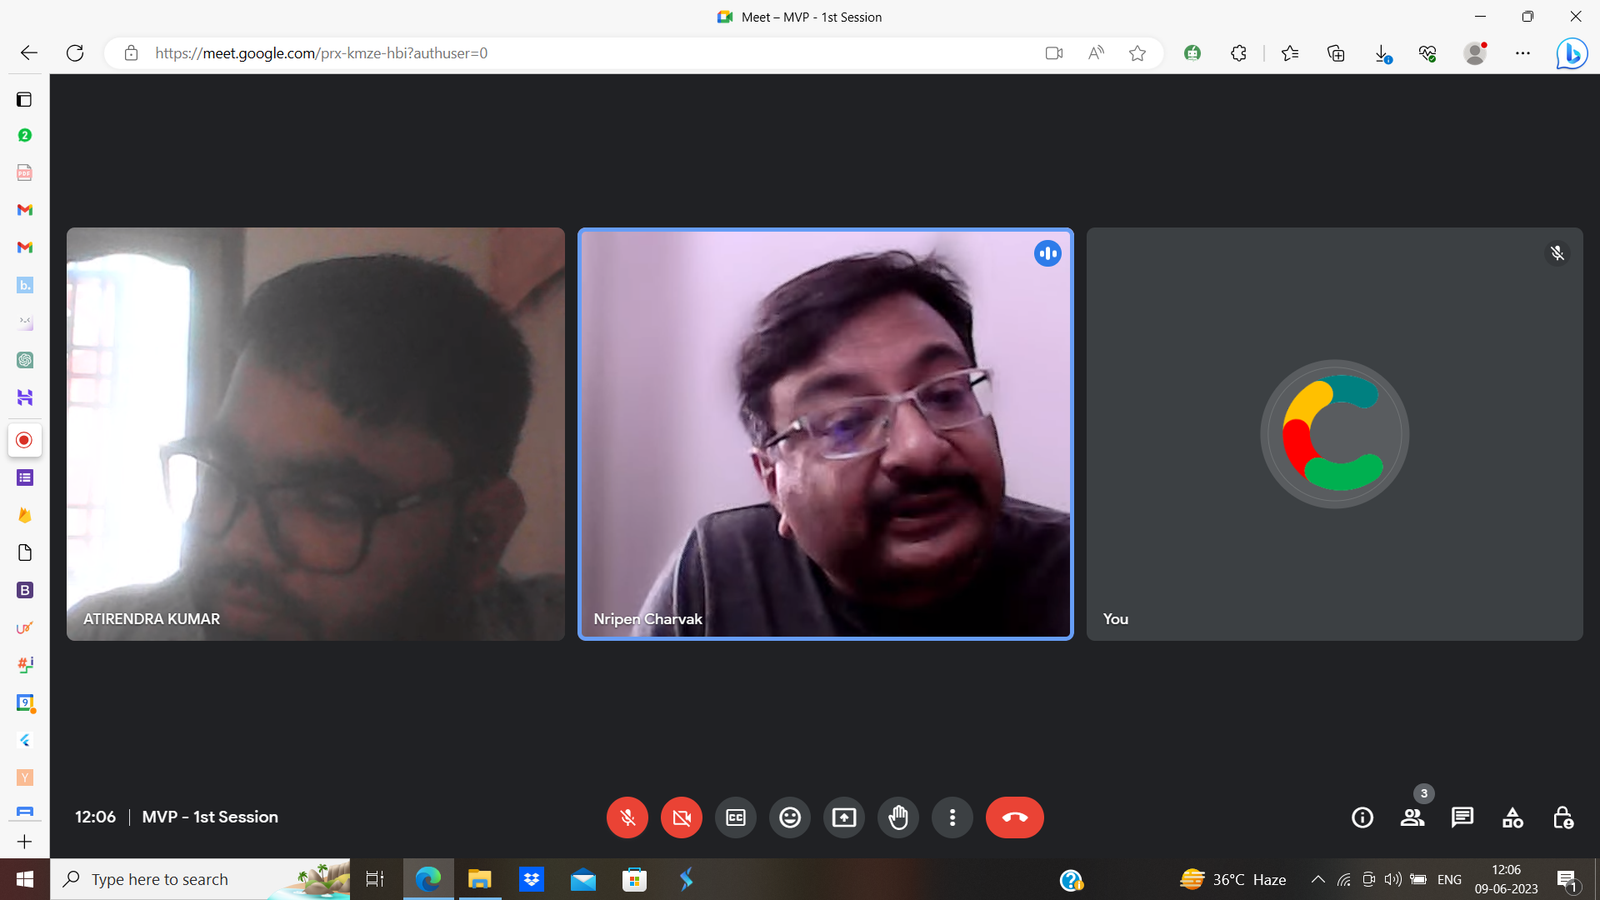Open Edge Favorites list
Screen dimensions: 1600x900
tap(1290, 53)
